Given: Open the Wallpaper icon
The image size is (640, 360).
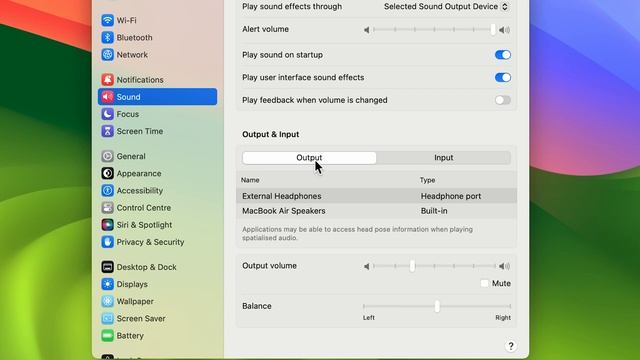Looking at the screenshot, I should (x=107, y=301).
